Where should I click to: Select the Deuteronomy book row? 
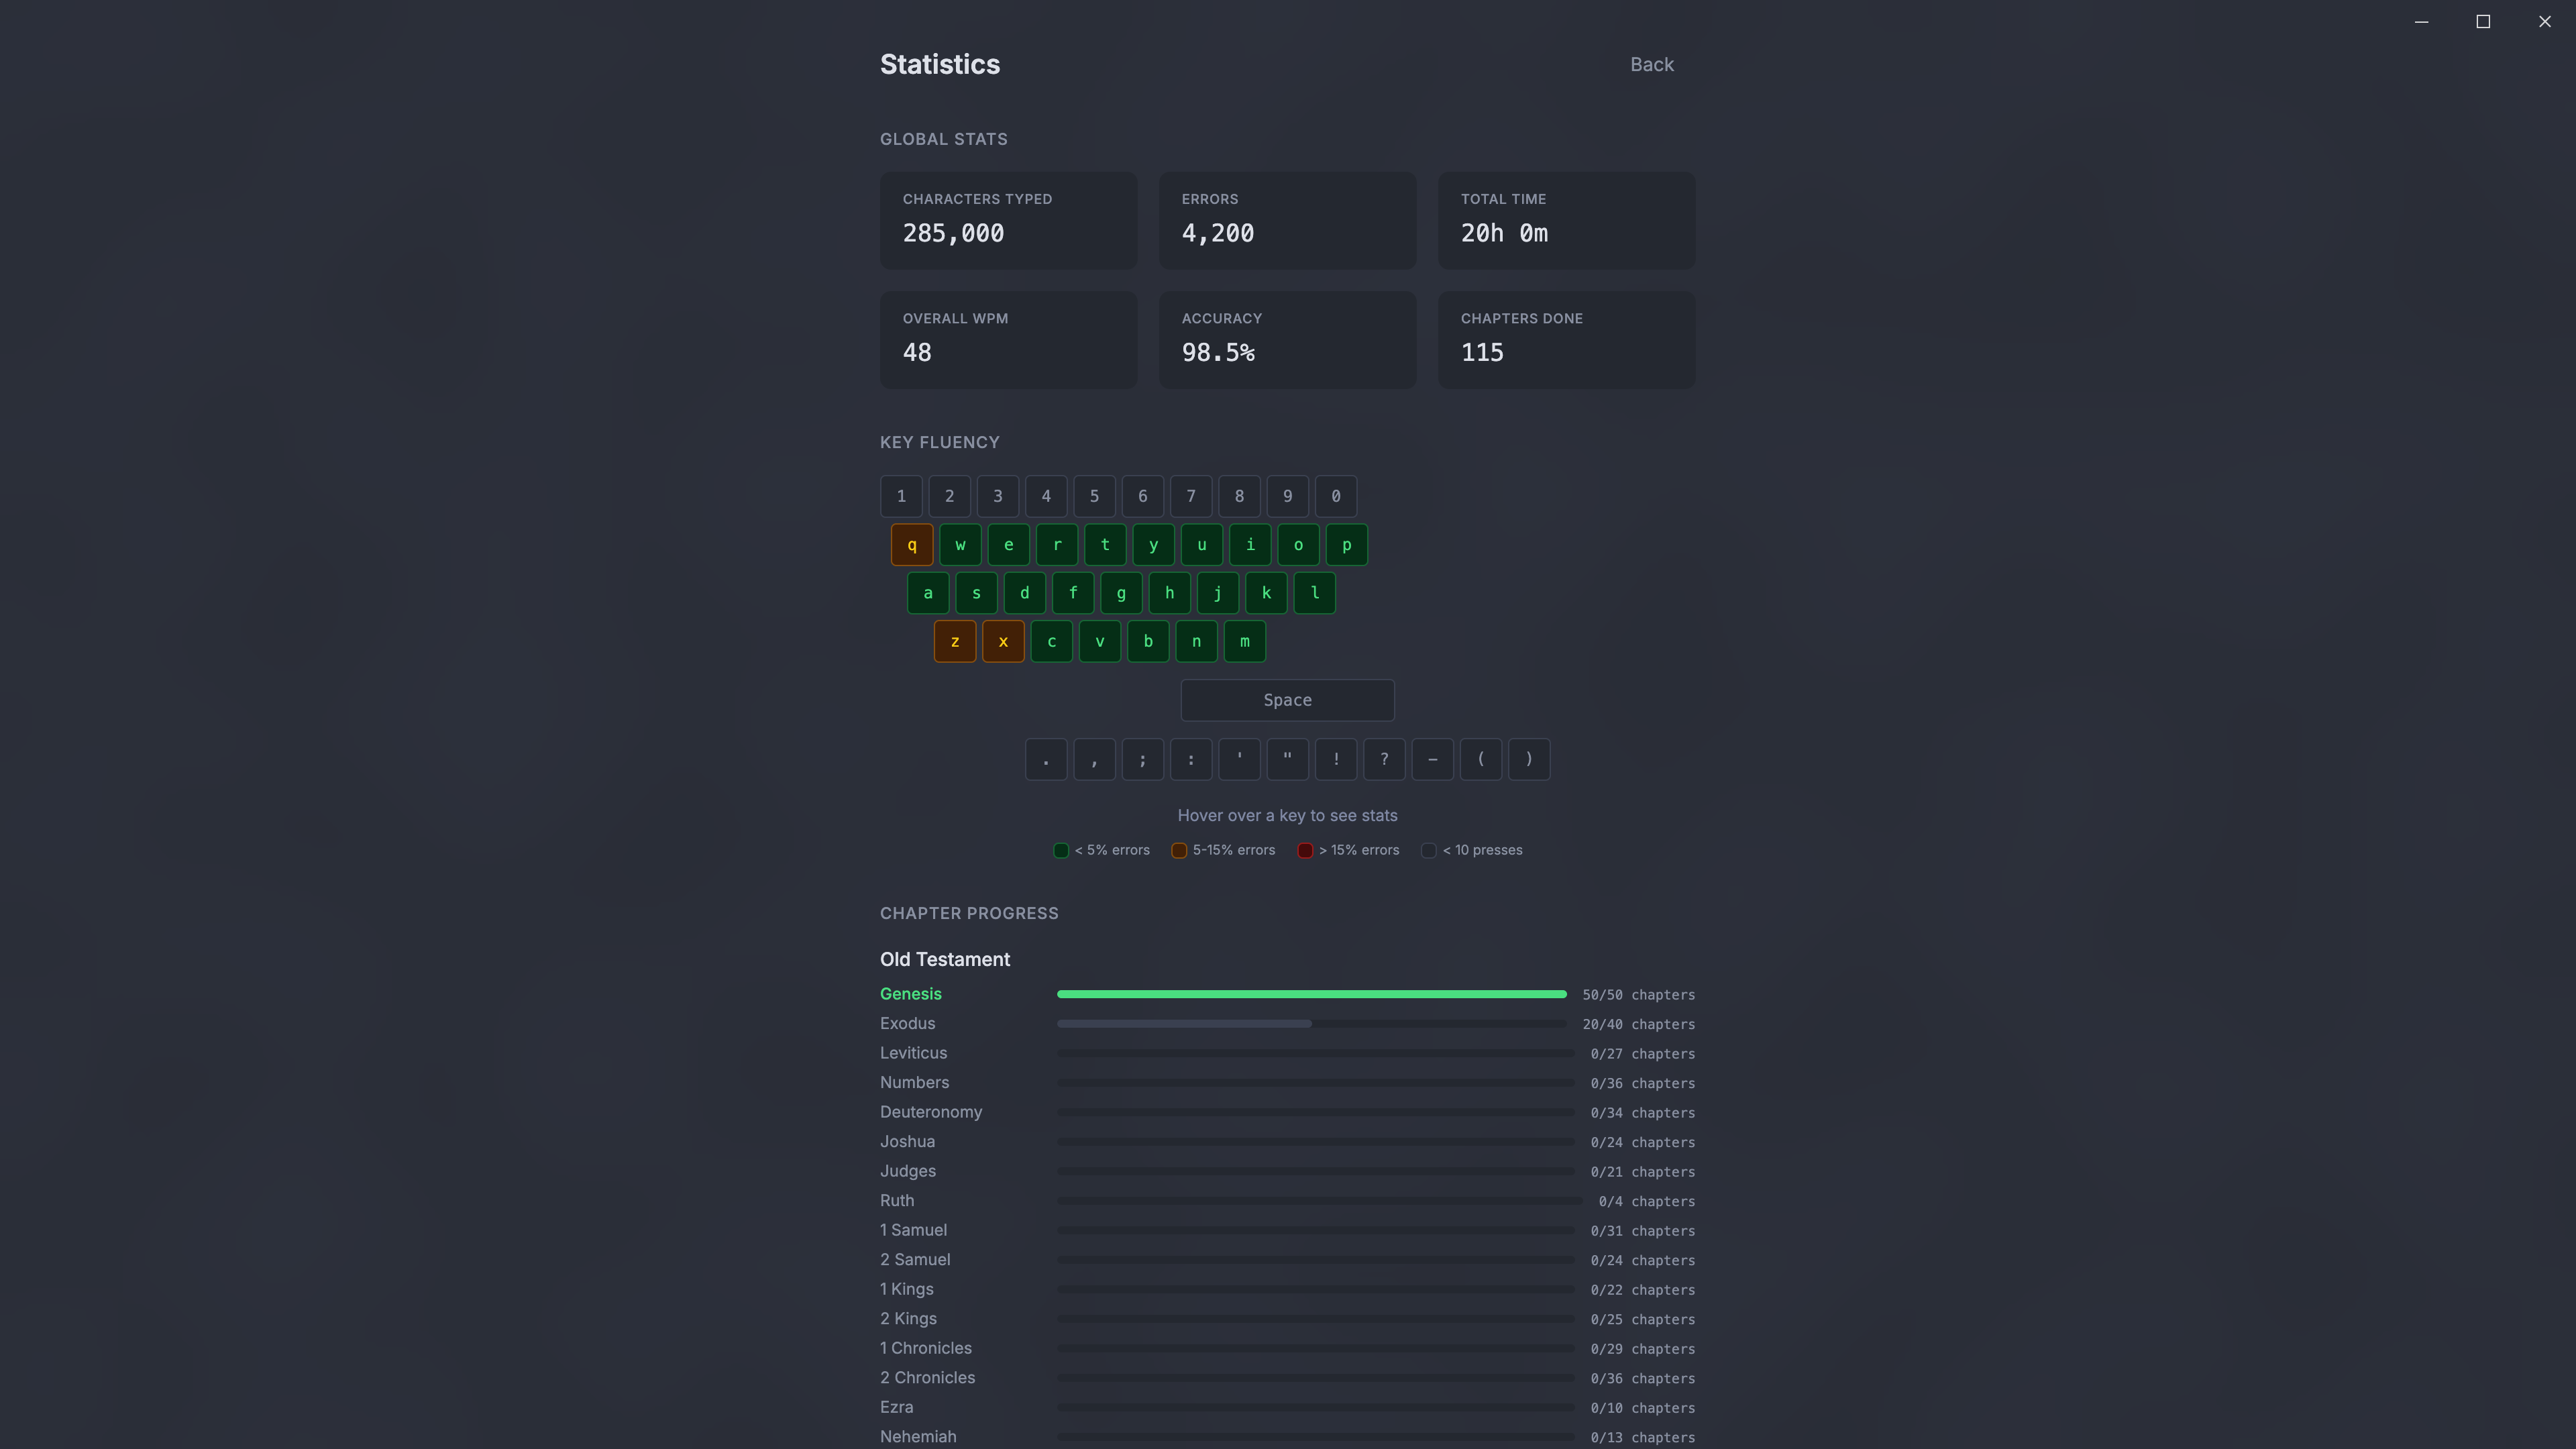click(x=1287, y=1112)
